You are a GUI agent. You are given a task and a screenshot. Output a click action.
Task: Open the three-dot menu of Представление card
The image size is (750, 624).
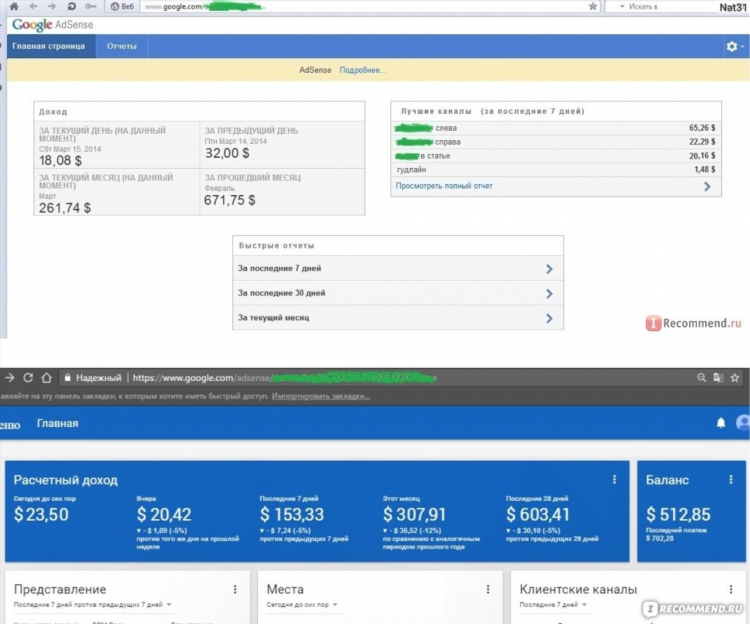point(235,590)
